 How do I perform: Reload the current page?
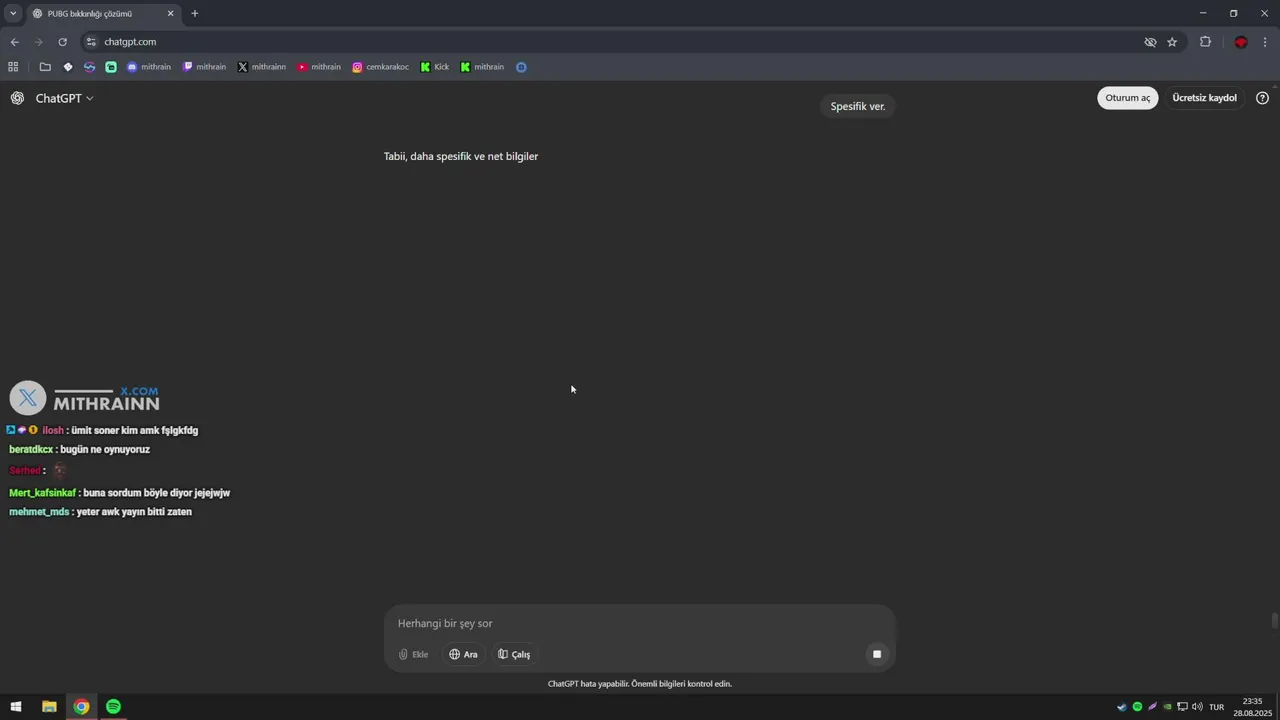pyautogui.click(x=62, y=42)
